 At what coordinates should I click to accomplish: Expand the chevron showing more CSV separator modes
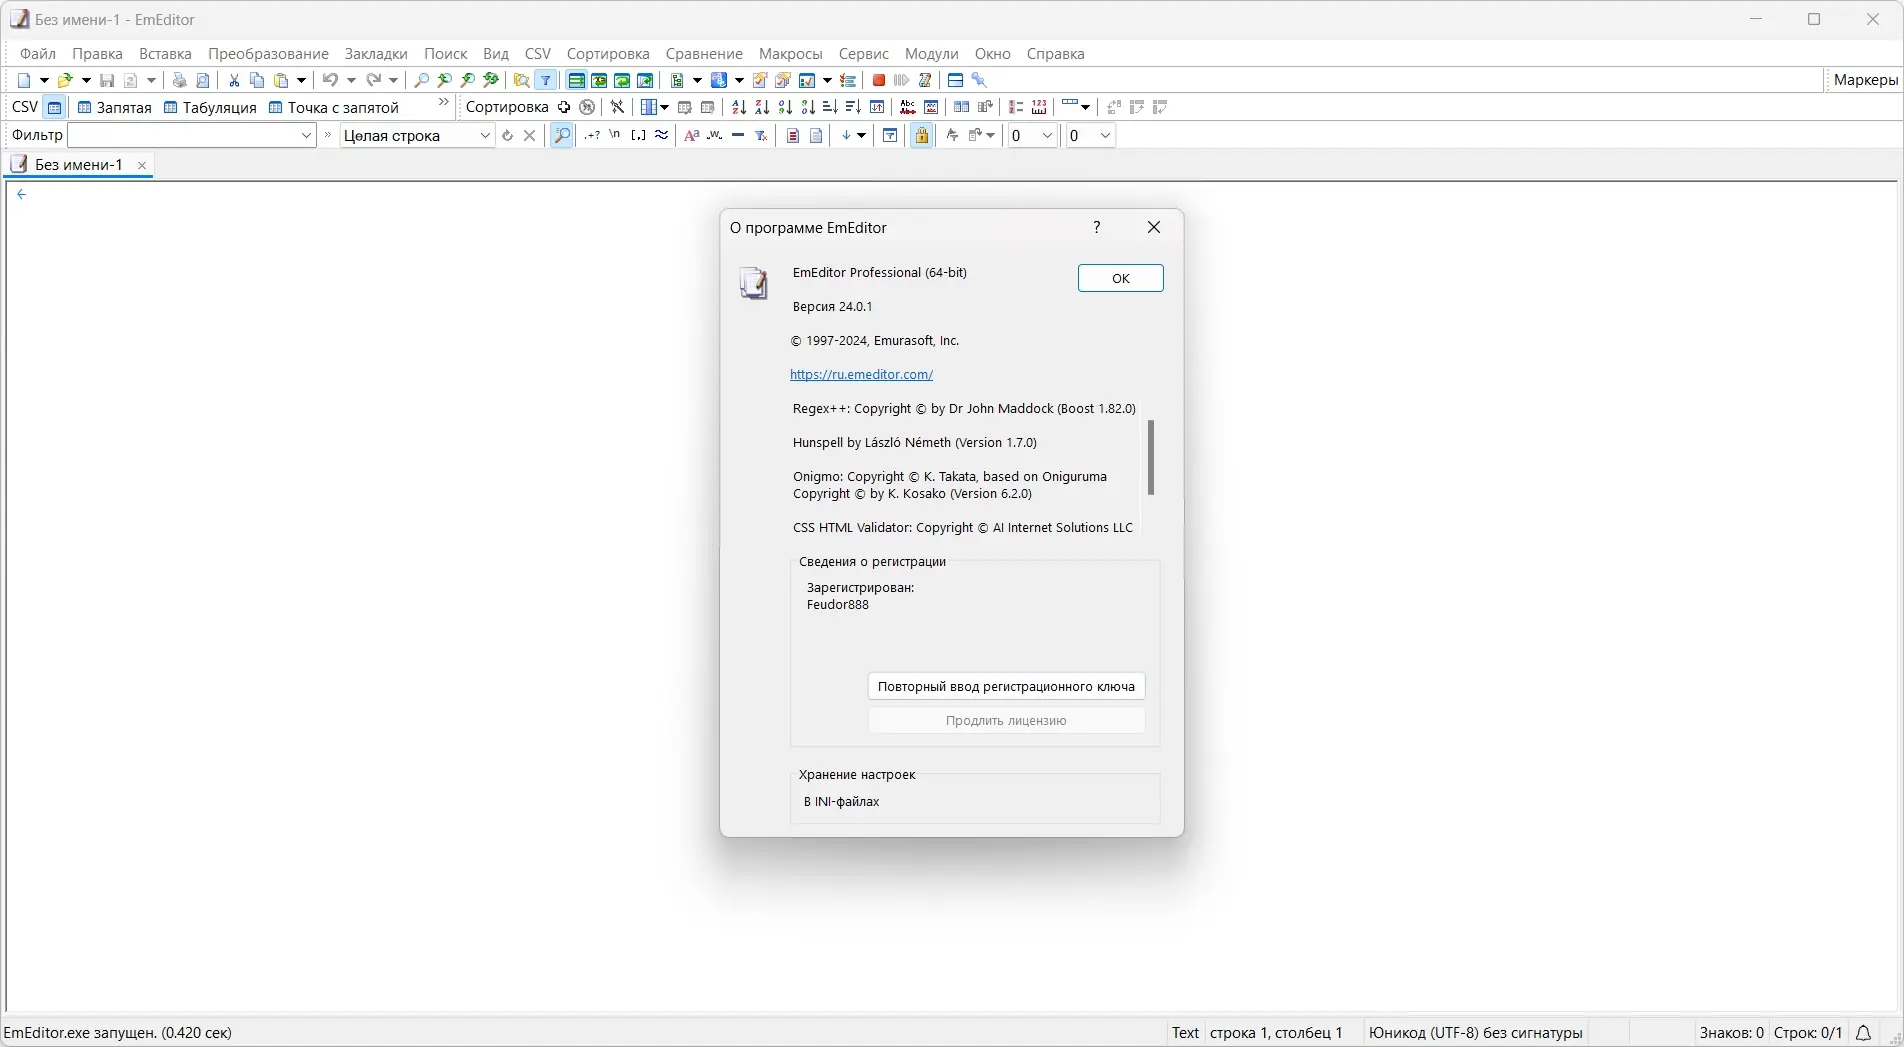[443, 102]
